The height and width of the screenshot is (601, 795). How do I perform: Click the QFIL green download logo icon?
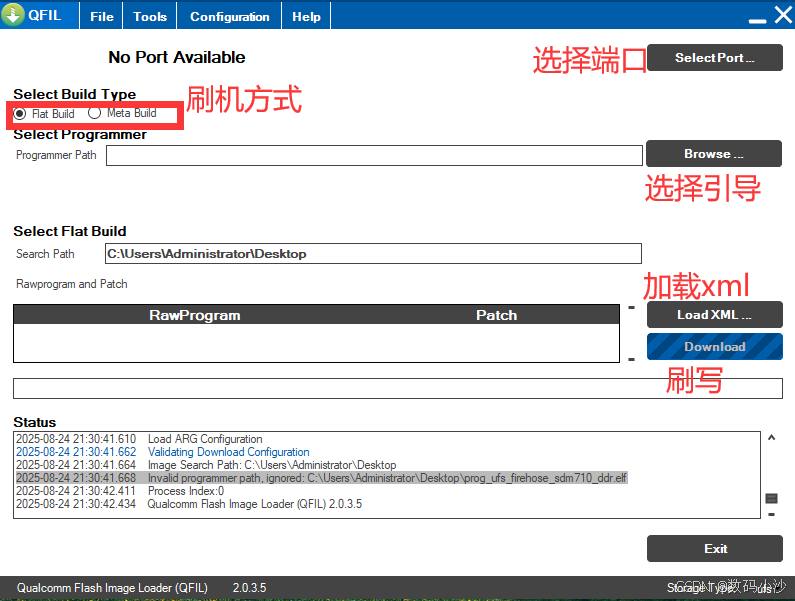pos(13,14)
